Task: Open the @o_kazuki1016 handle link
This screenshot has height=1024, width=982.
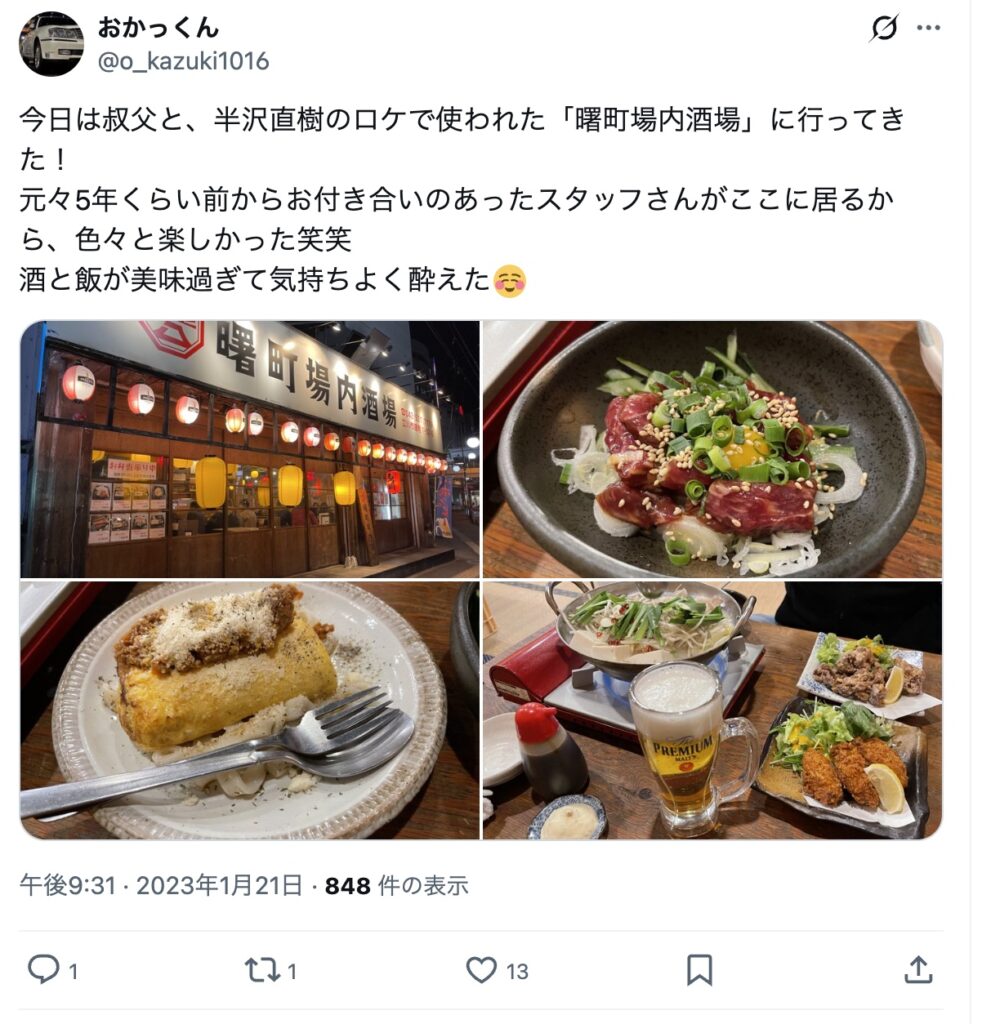Action: (x=183, y=61)
